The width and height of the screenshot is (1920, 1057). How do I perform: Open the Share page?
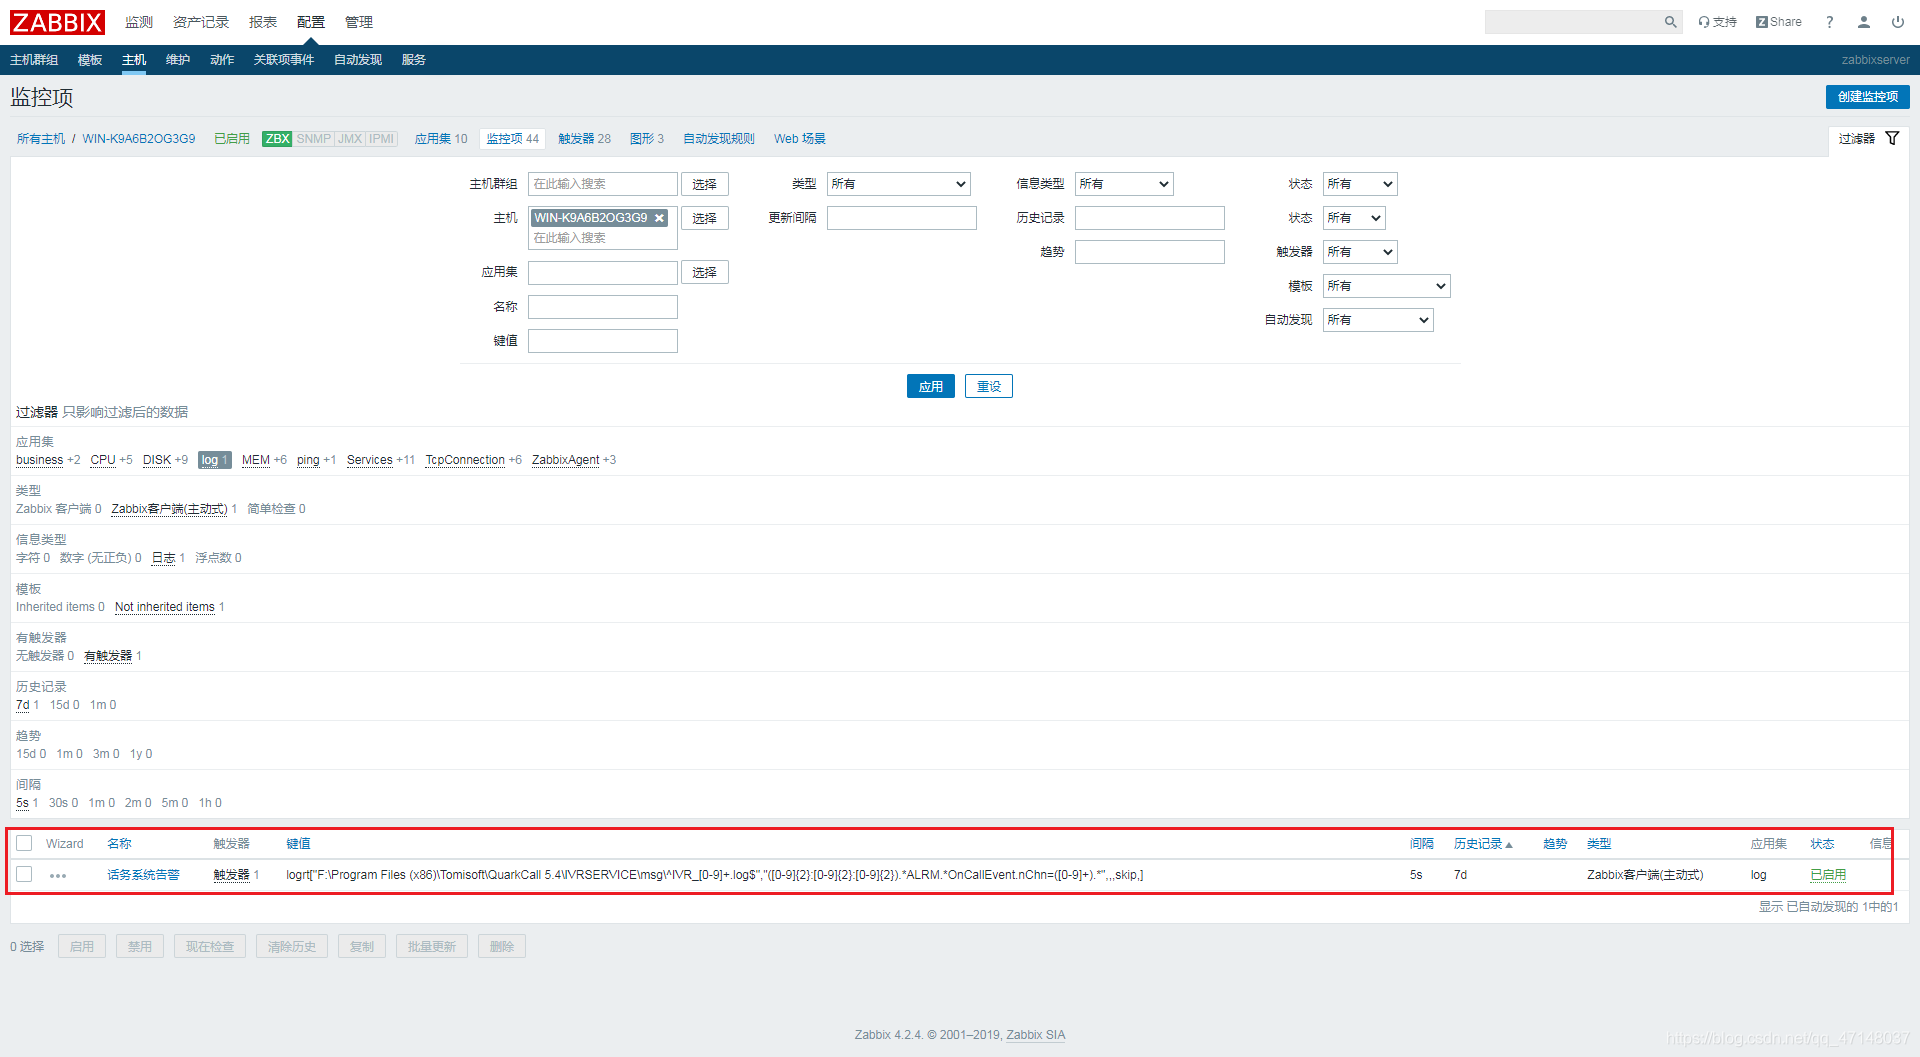click(1778, 22)
